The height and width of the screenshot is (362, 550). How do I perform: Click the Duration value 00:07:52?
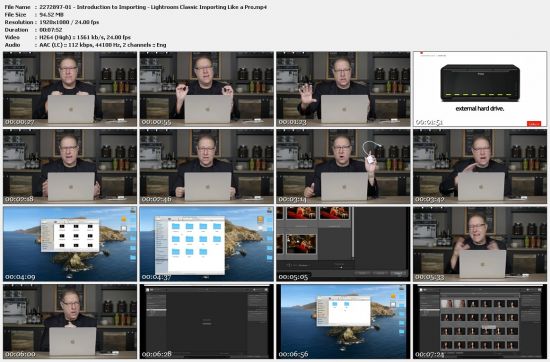tap(51, 30)
